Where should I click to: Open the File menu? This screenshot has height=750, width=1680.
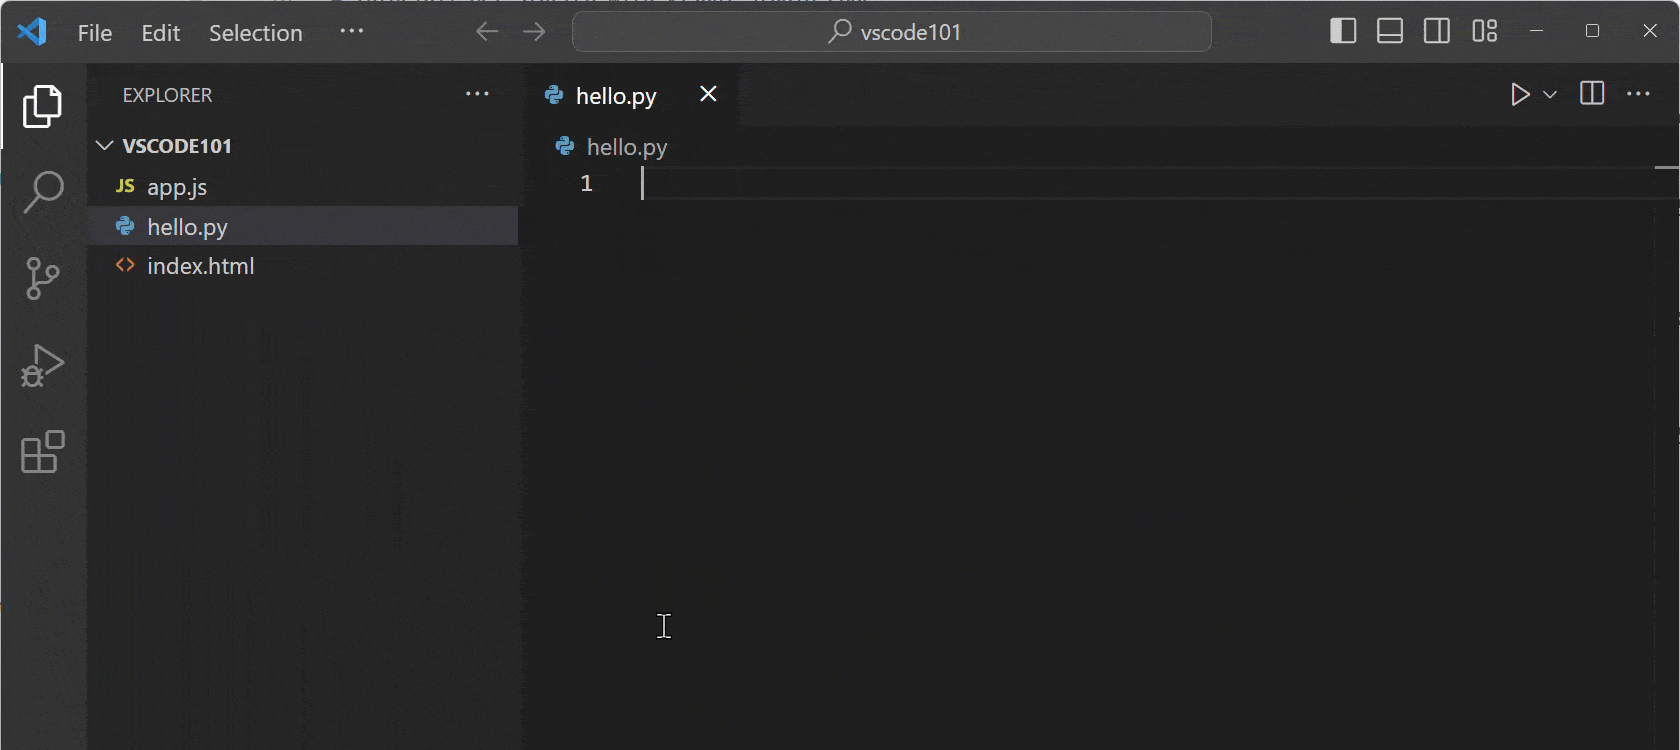point(95,33)
